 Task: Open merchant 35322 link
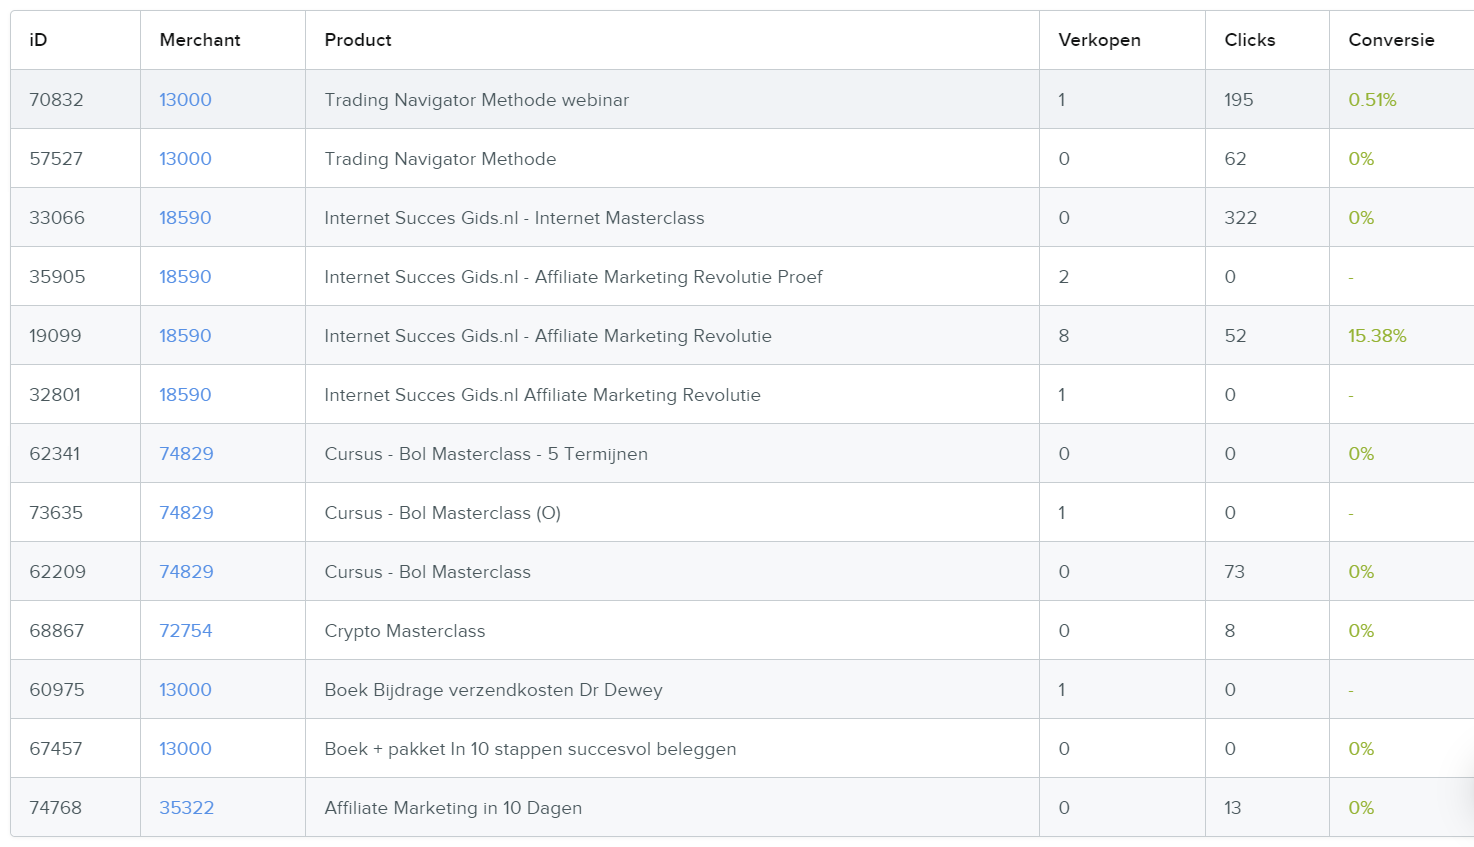click(x=186, y=808)
